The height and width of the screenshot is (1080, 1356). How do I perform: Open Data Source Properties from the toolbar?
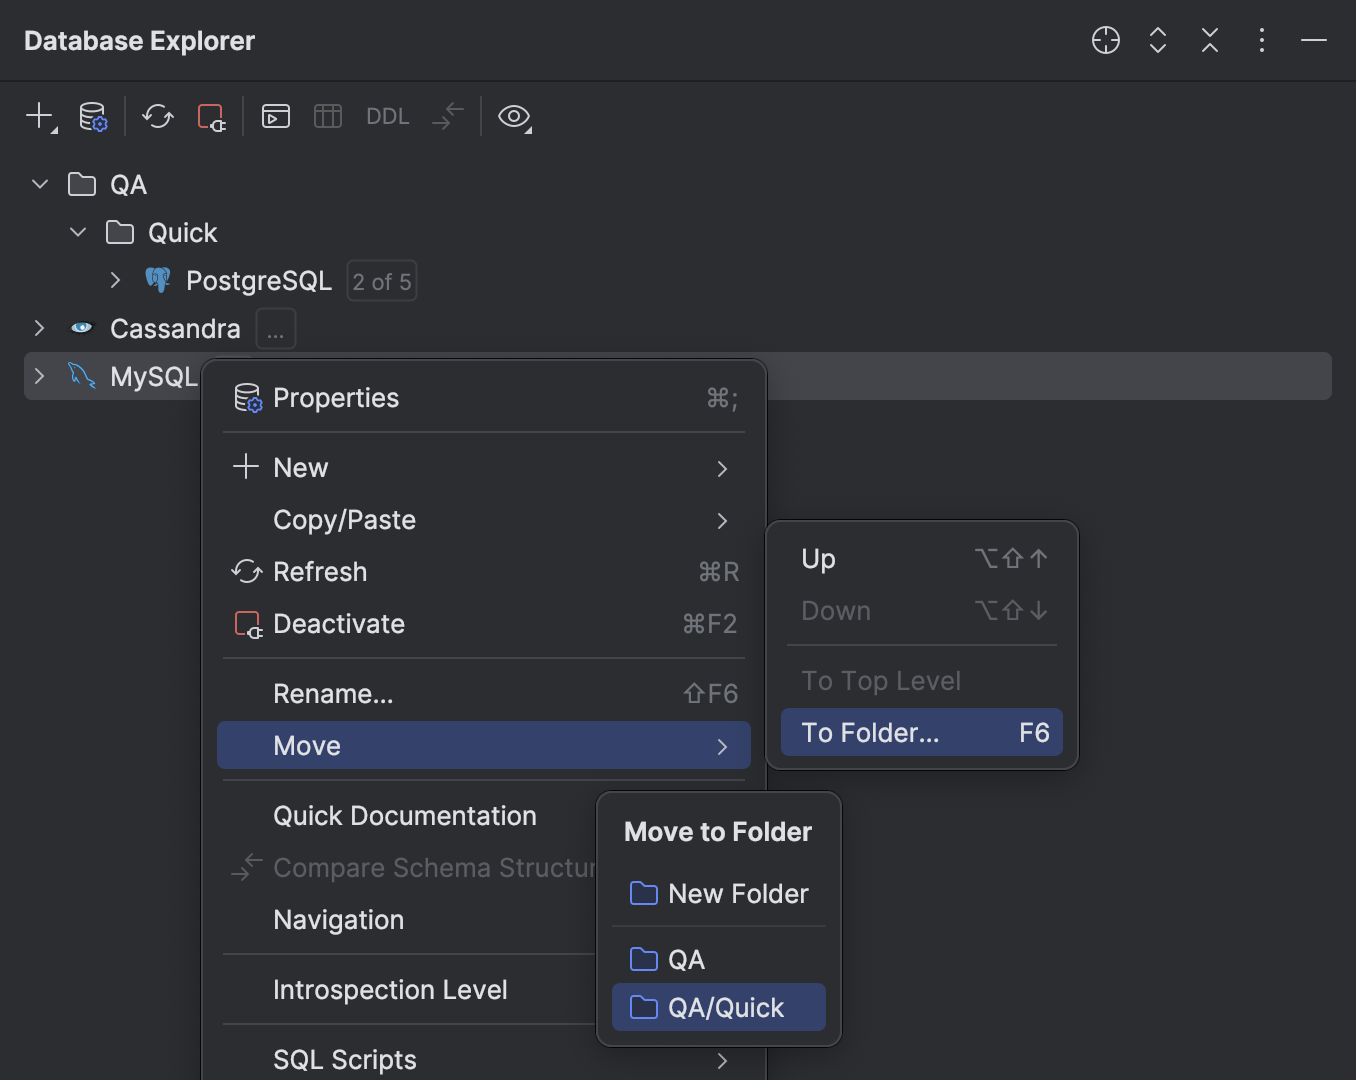pos(93,116)
